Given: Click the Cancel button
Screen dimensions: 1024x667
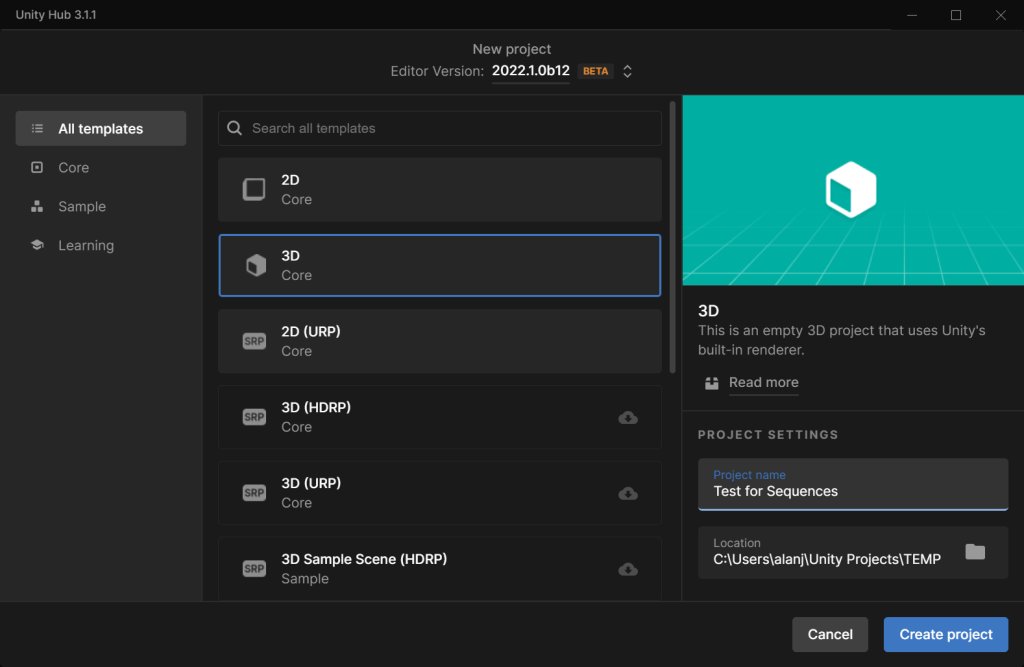Looking at the screenshot, I should tap(830, 634).
